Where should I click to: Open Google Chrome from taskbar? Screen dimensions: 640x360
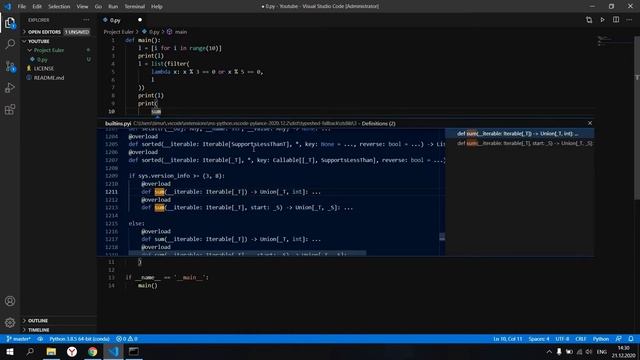[x=93, y=351]
